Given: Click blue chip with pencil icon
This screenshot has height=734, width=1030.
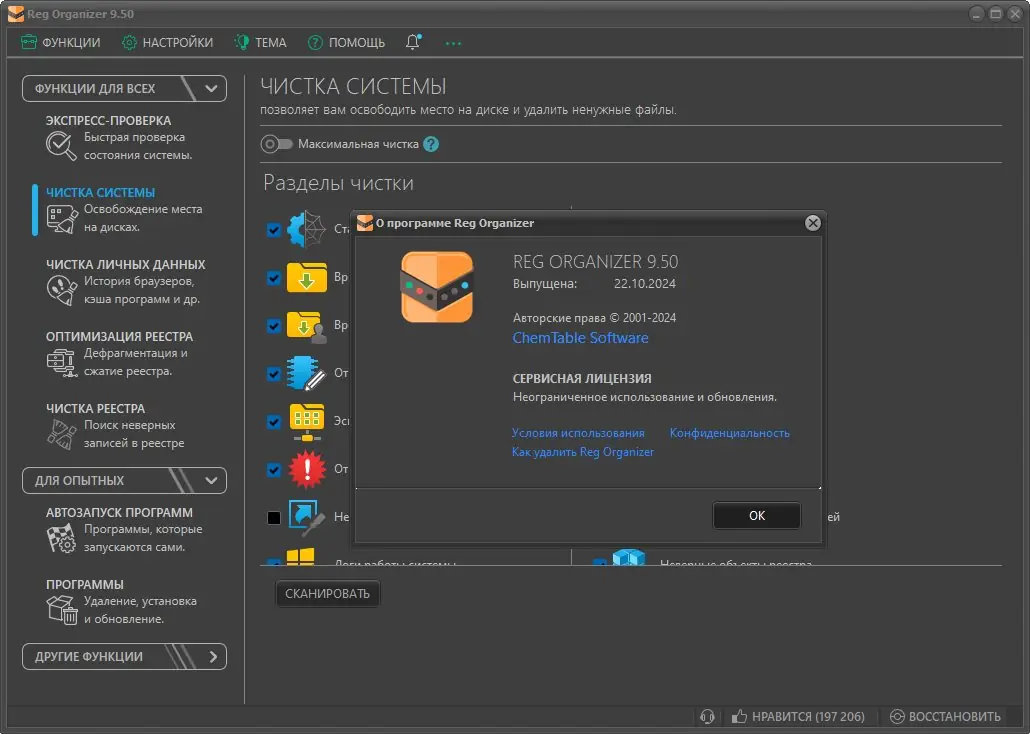Looking at the screenshot, I should pyautogui.click(x=306, y=373).
